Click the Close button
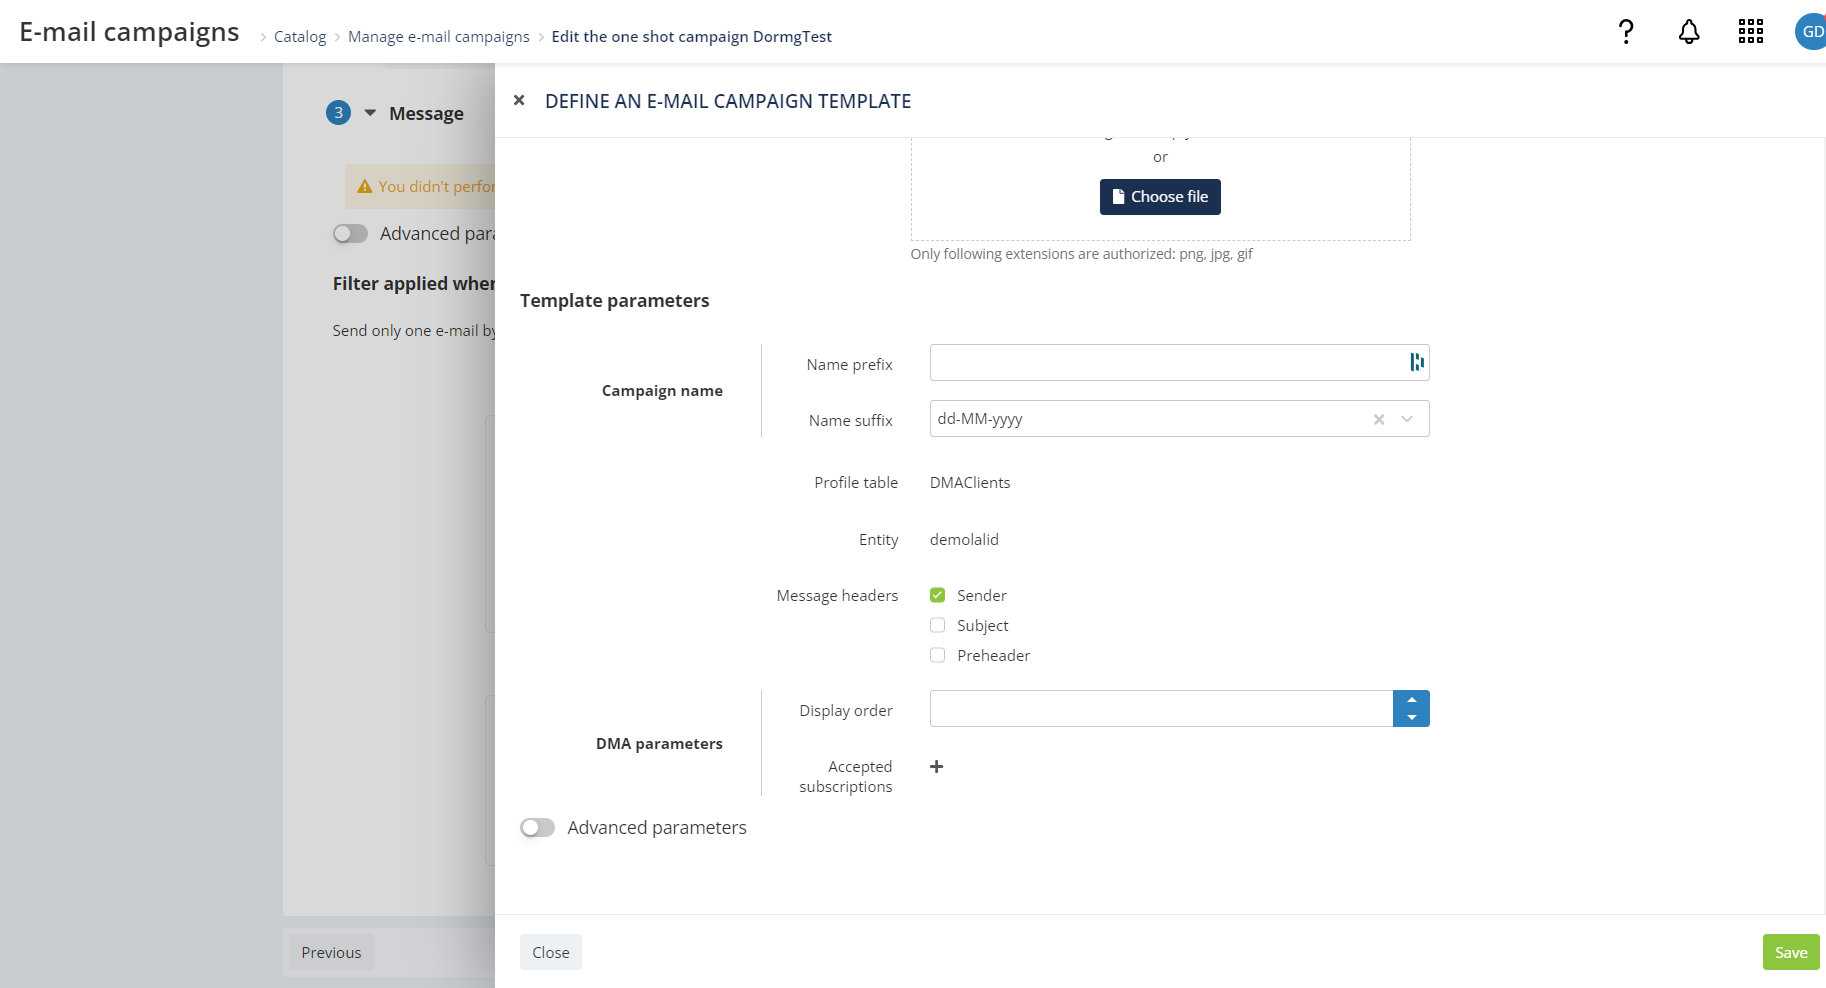Screen dimensions: 1826x988 coord(551,952)
